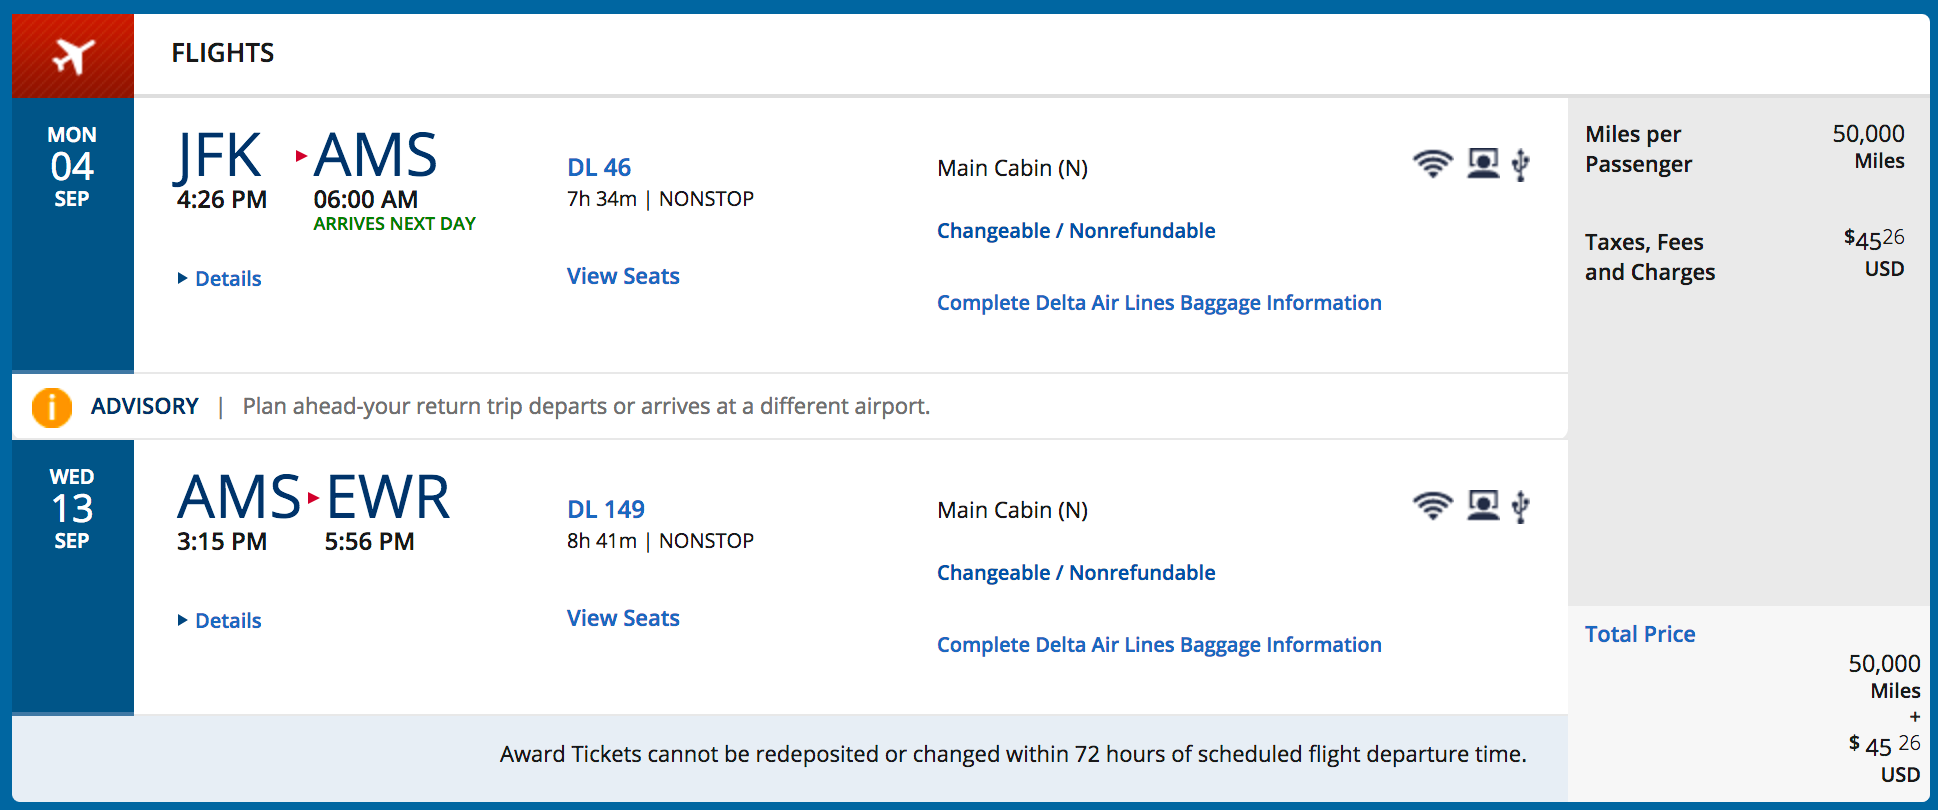Screen dimensions: 1938x810
Task: Click the Wi-Fi icon for flight DL 149
Action: tap(1432, 505)
